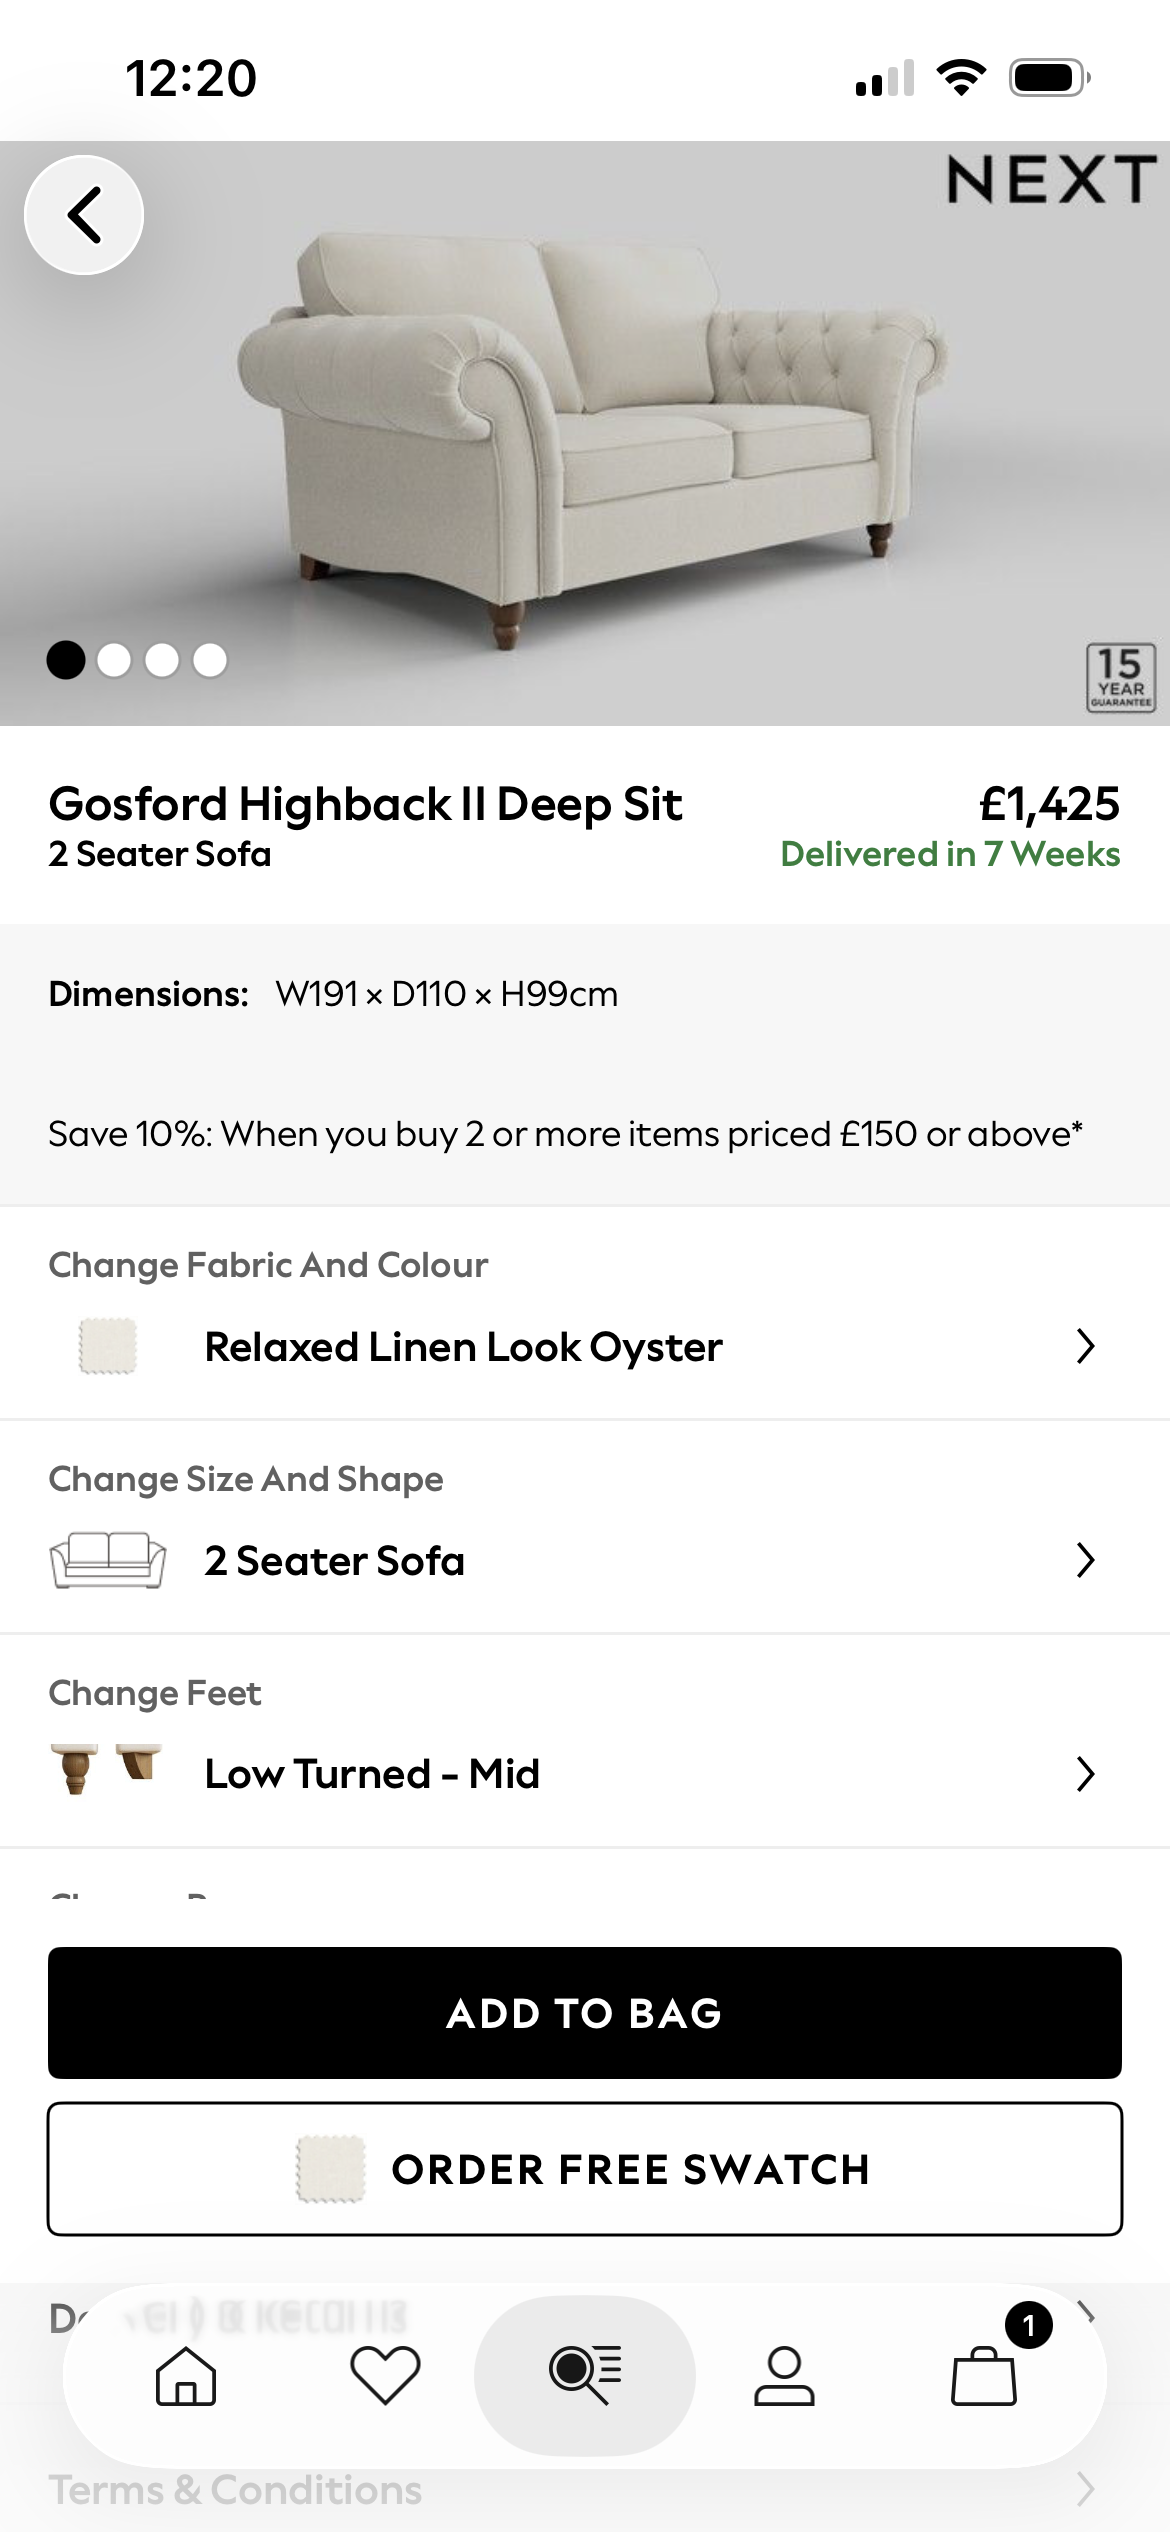Tap the back arrow button

(84, 215)
